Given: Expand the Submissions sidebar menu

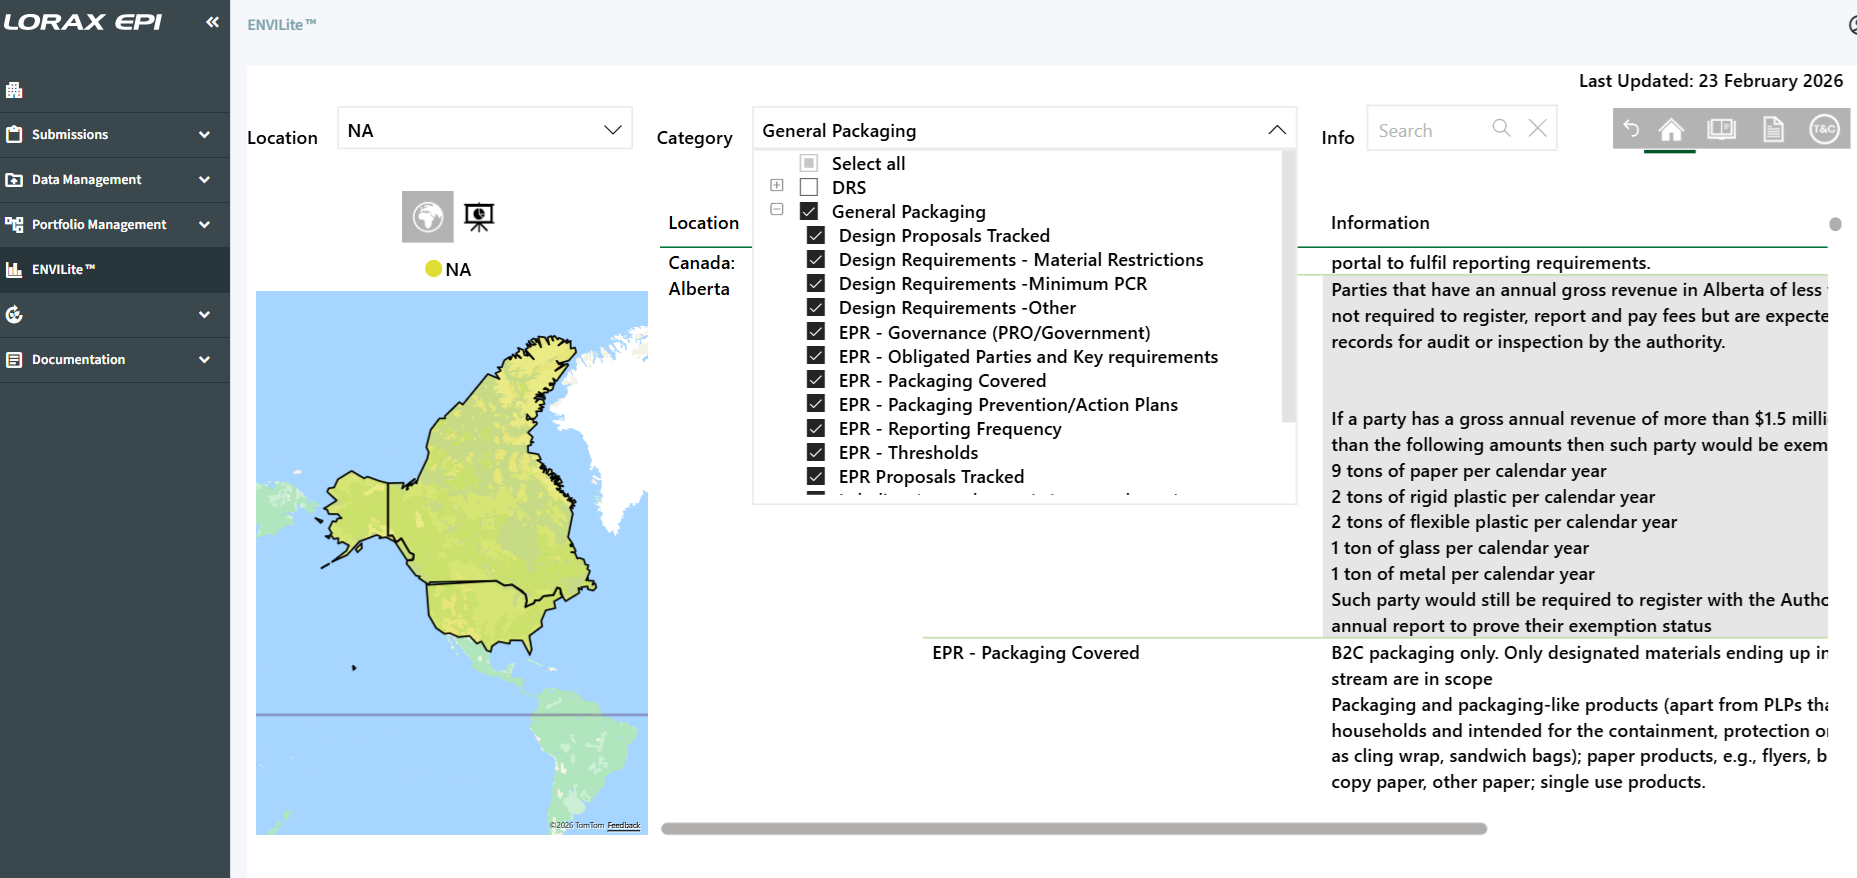Looking at the screenshot, I should coord(110,134).
